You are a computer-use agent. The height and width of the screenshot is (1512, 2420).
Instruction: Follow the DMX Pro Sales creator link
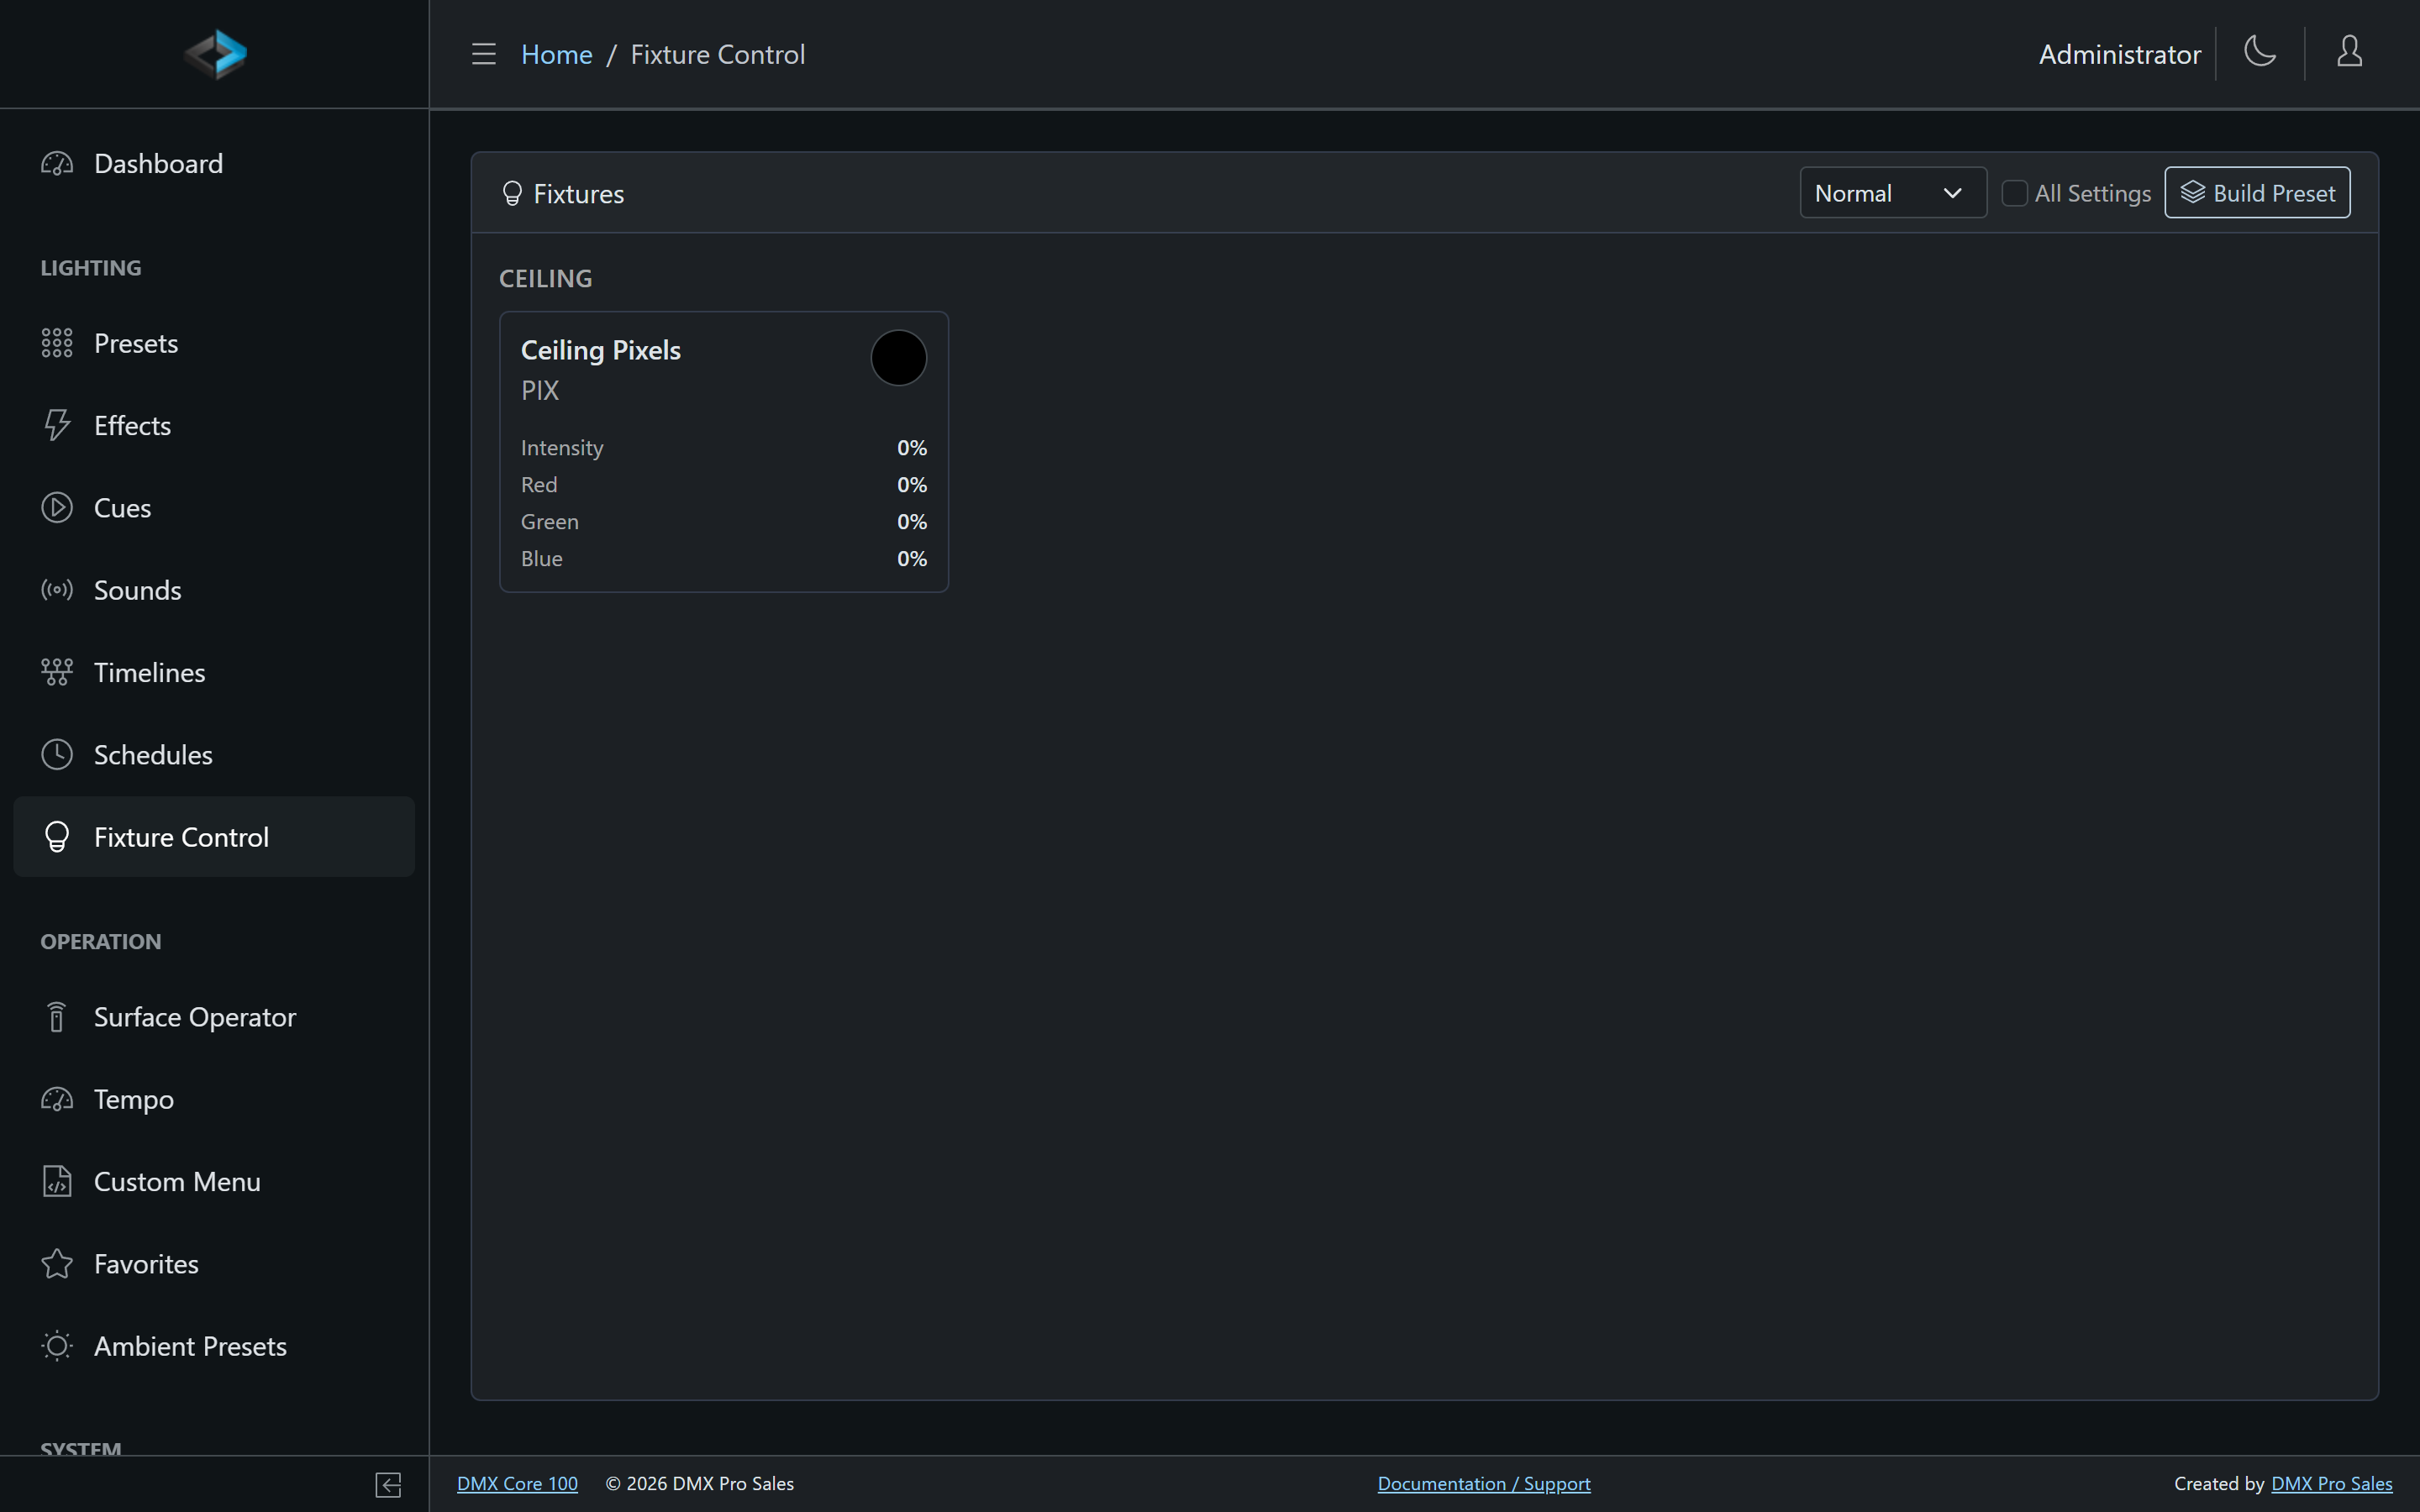(2331, 1484)
